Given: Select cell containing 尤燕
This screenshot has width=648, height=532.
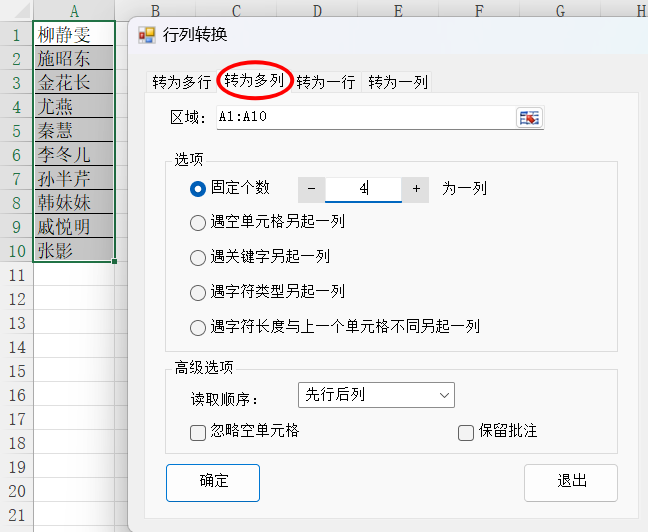Looking at the screenshot, I should point(74,106).
